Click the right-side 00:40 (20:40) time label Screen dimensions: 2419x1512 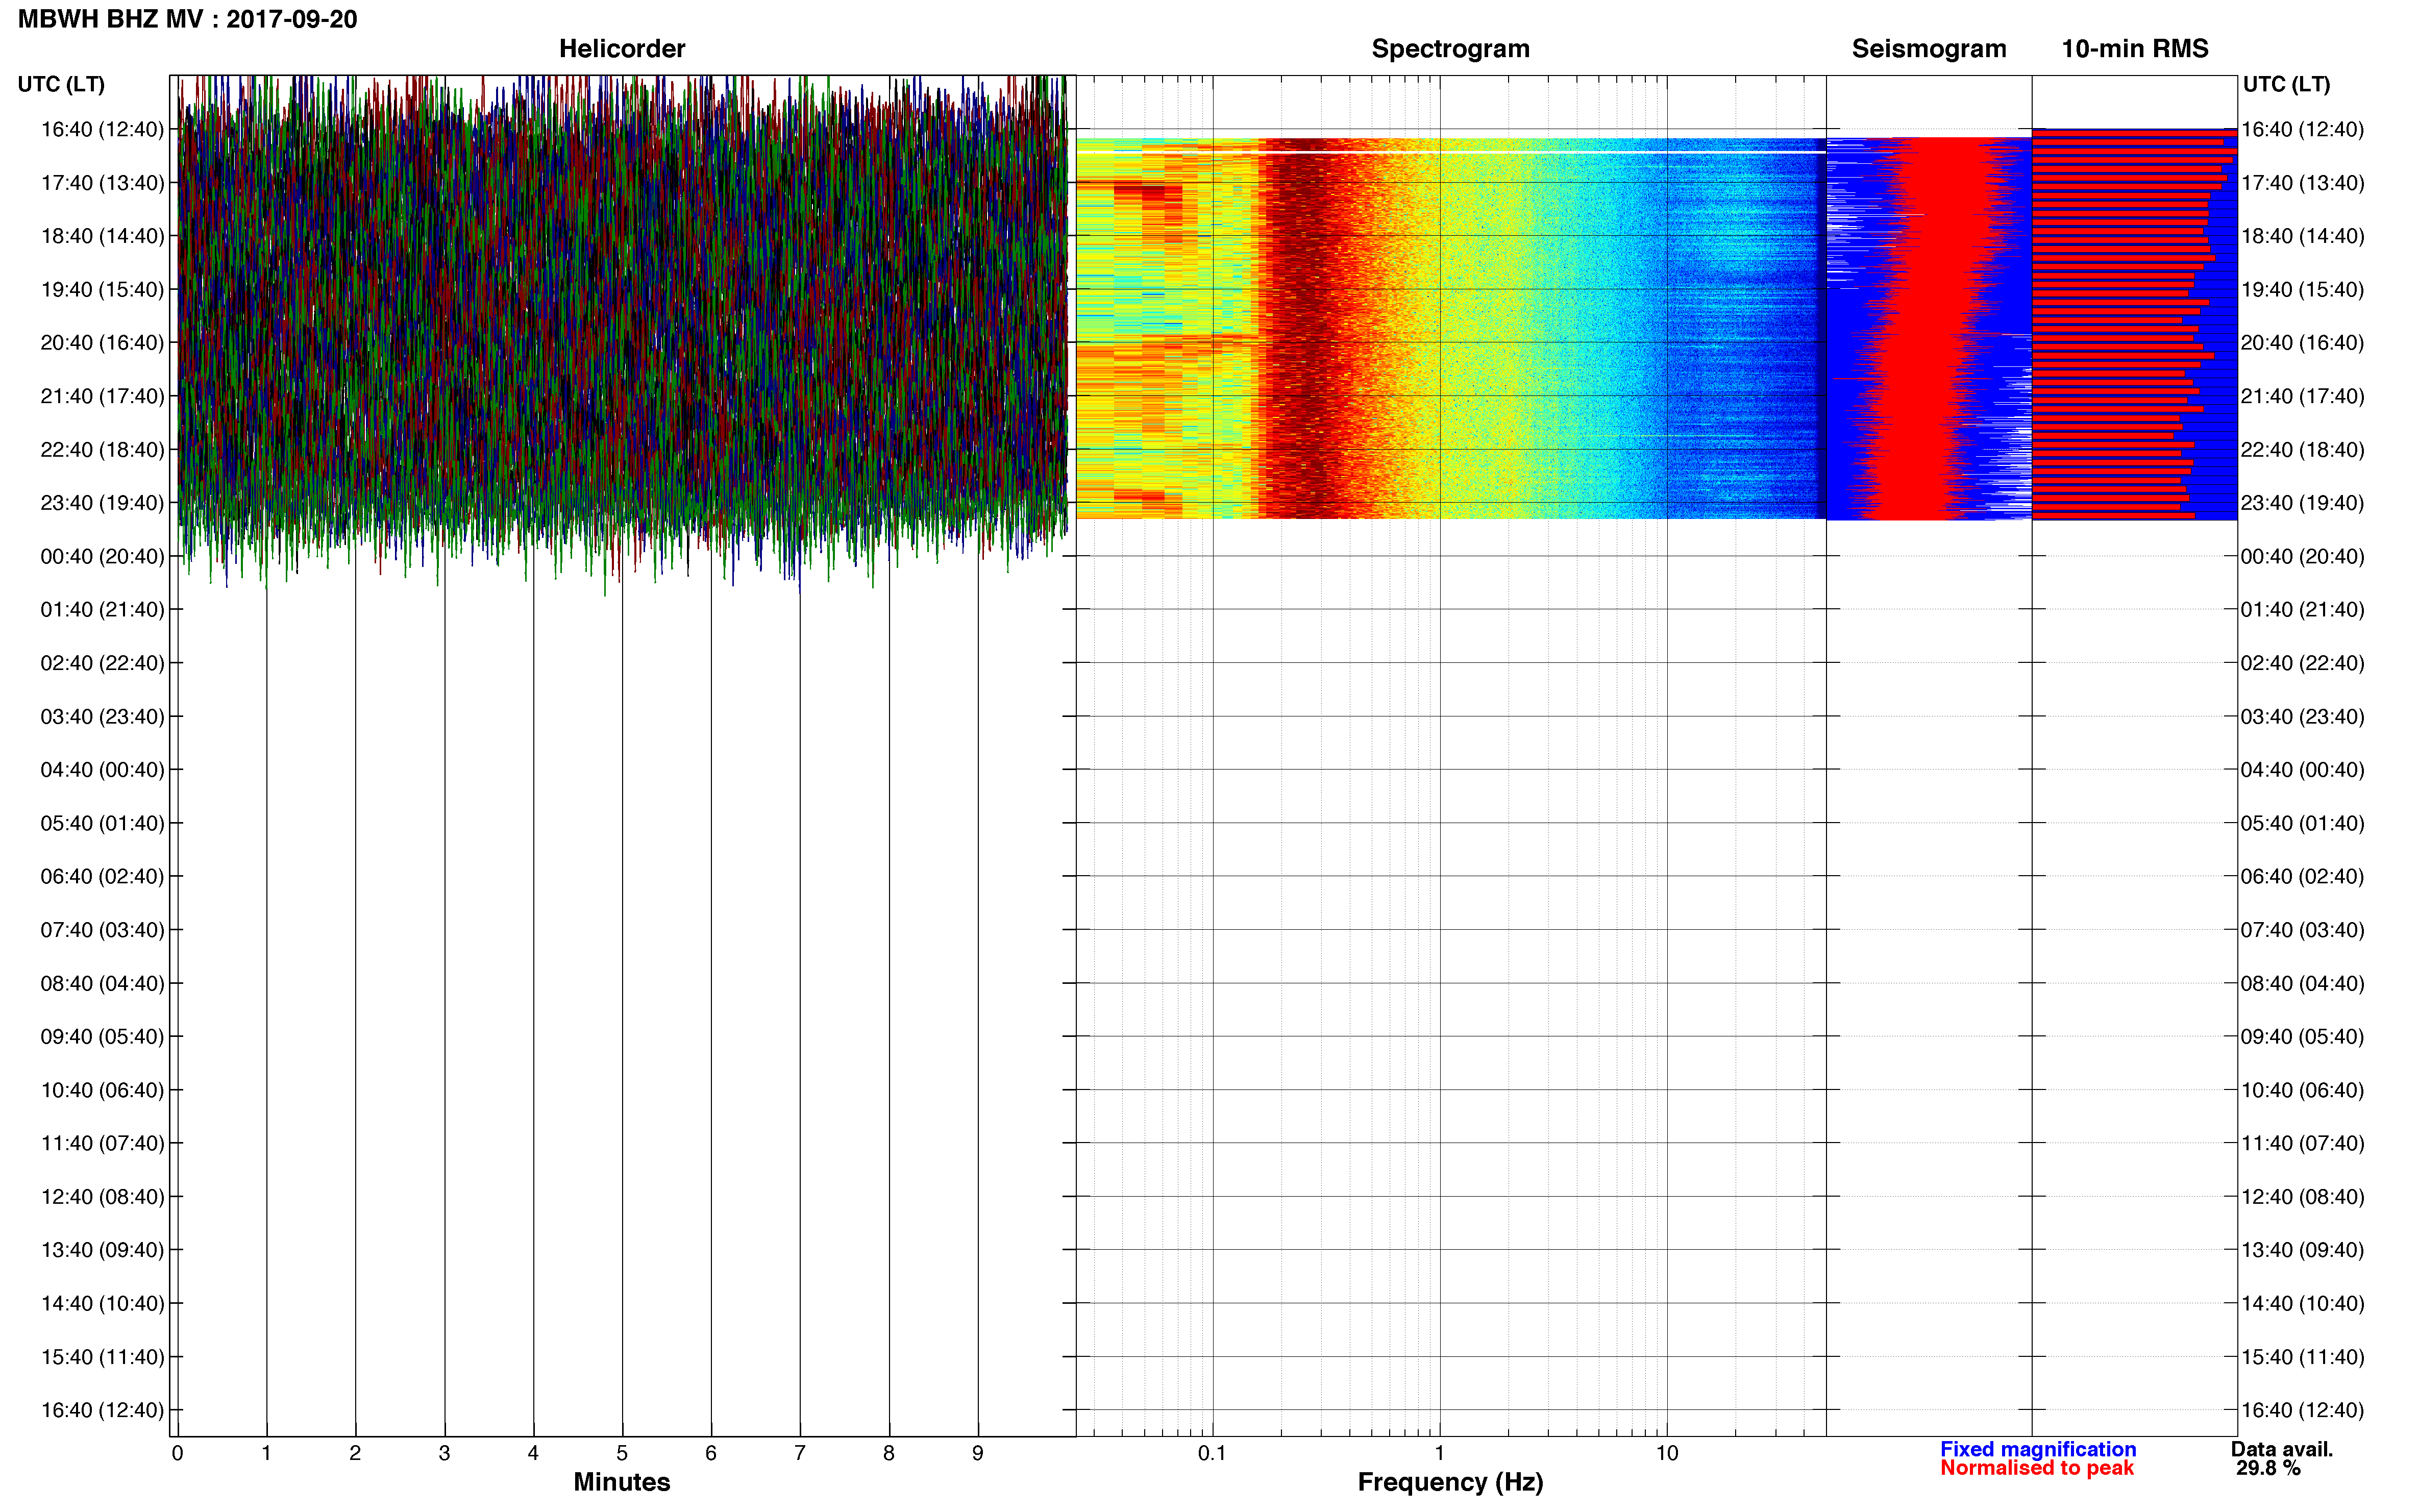pos(2302,556)
